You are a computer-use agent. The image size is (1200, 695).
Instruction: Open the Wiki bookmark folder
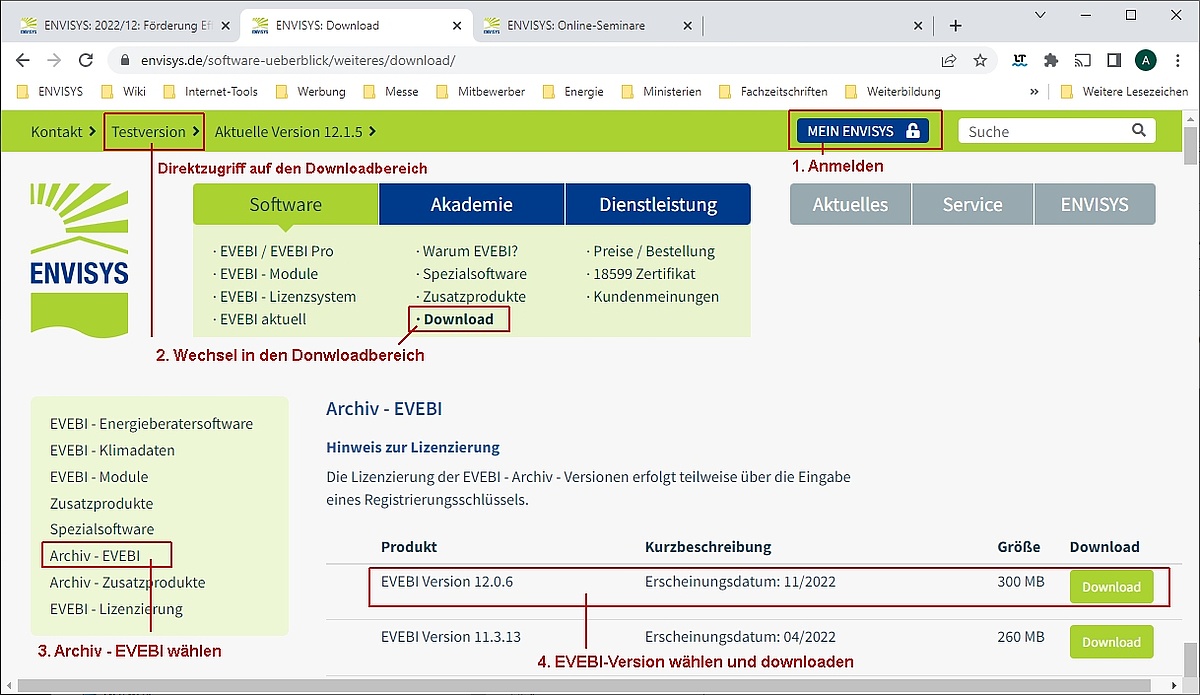(x=123, y=91)
